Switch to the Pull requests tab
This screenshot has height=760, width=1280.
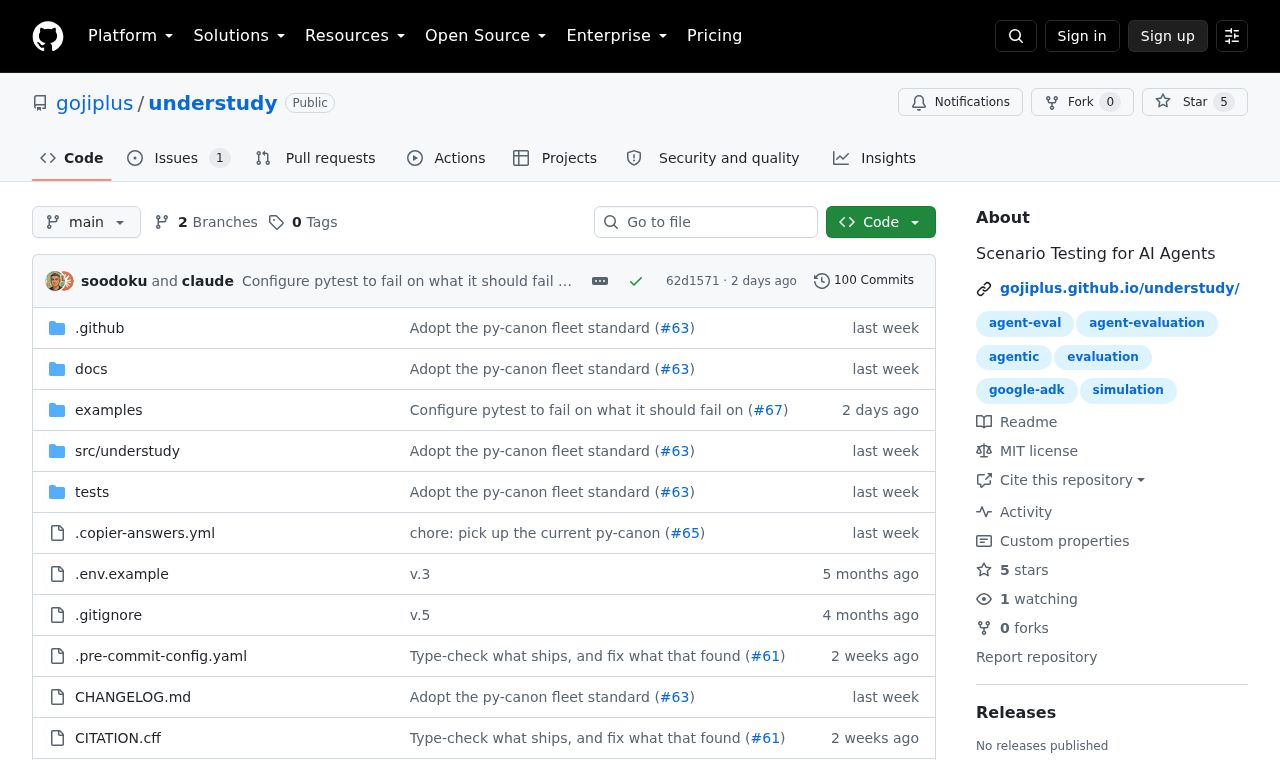click(x=315, y=158)
